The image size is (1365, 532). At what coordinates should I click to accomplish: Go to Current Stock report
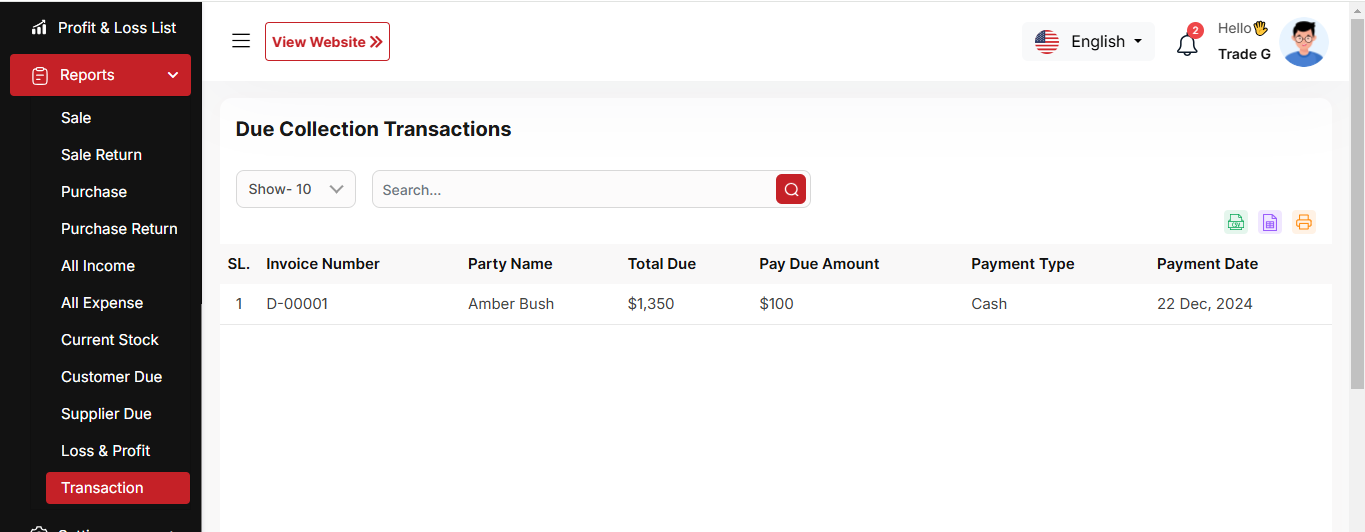coord(109,340)
